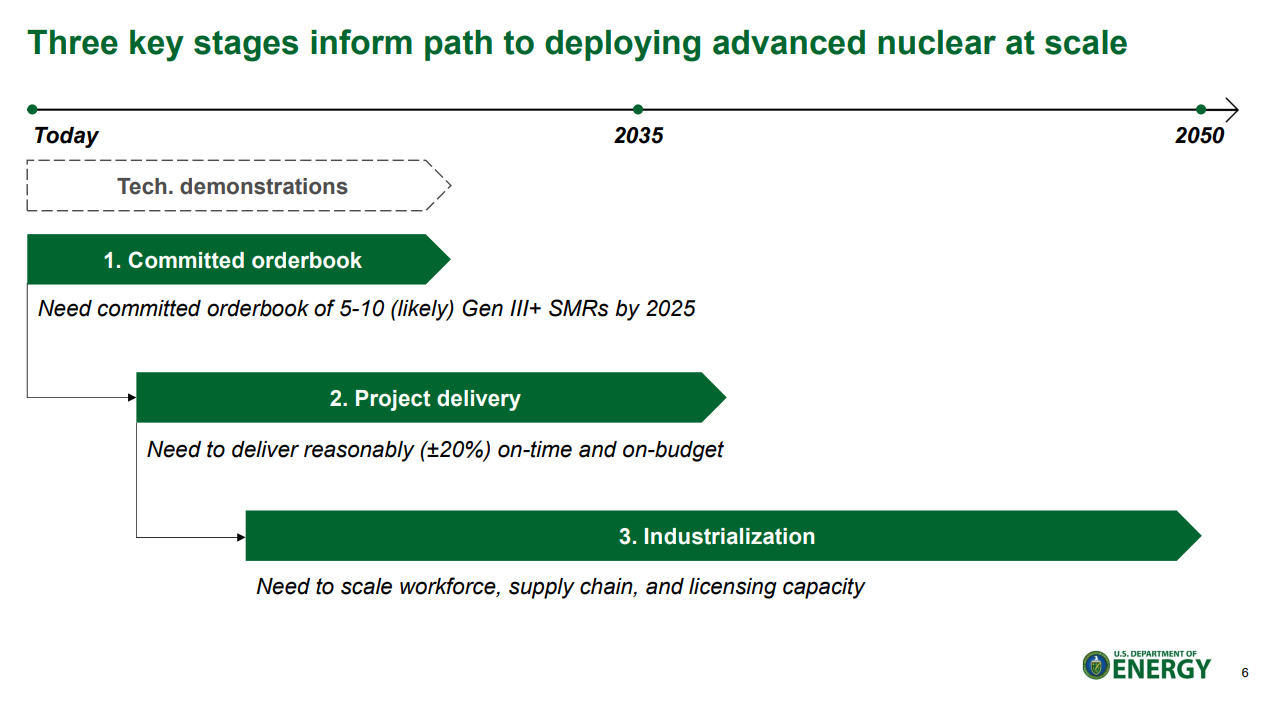Select the dashed Tech. demonstrations arrow box

(239, 186)
